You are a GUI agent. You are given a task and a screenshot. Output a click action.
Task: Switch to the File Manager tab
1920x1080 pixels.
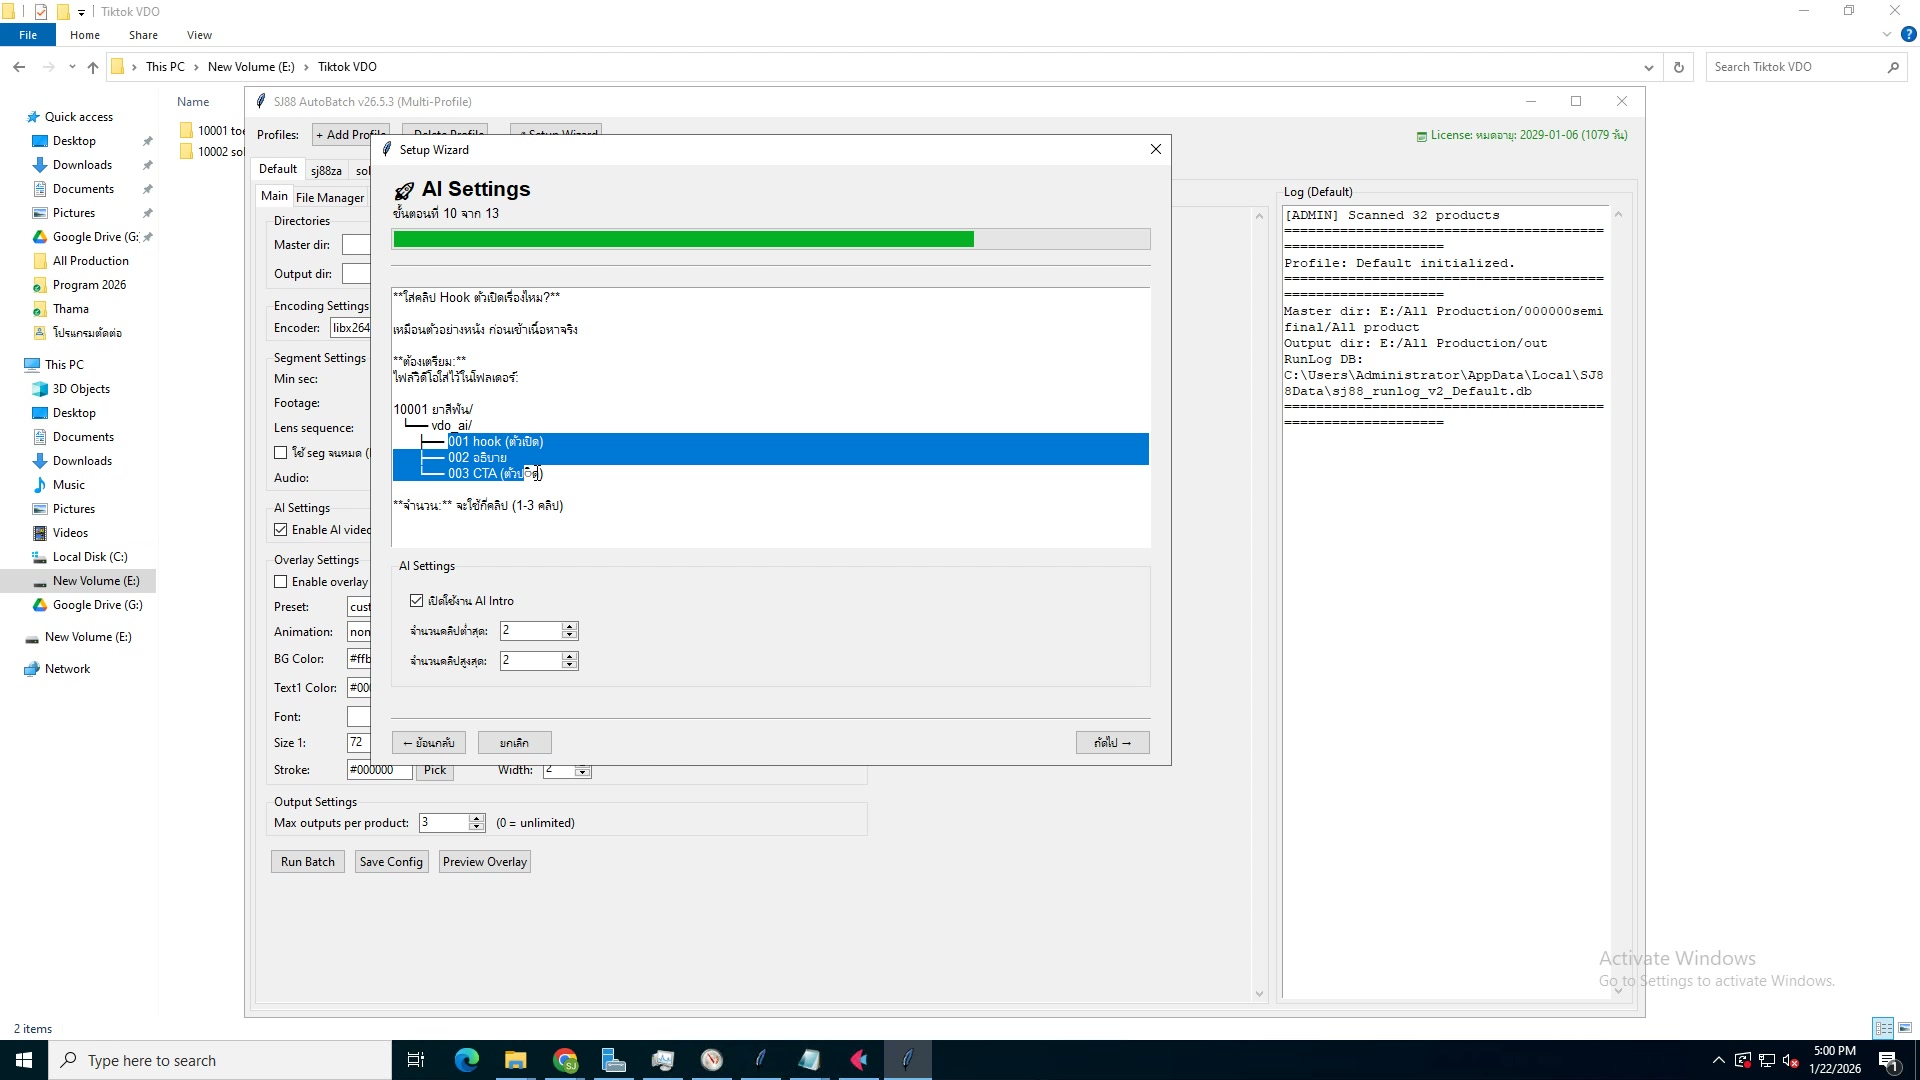pyautogui.click(x=330, y=198)
